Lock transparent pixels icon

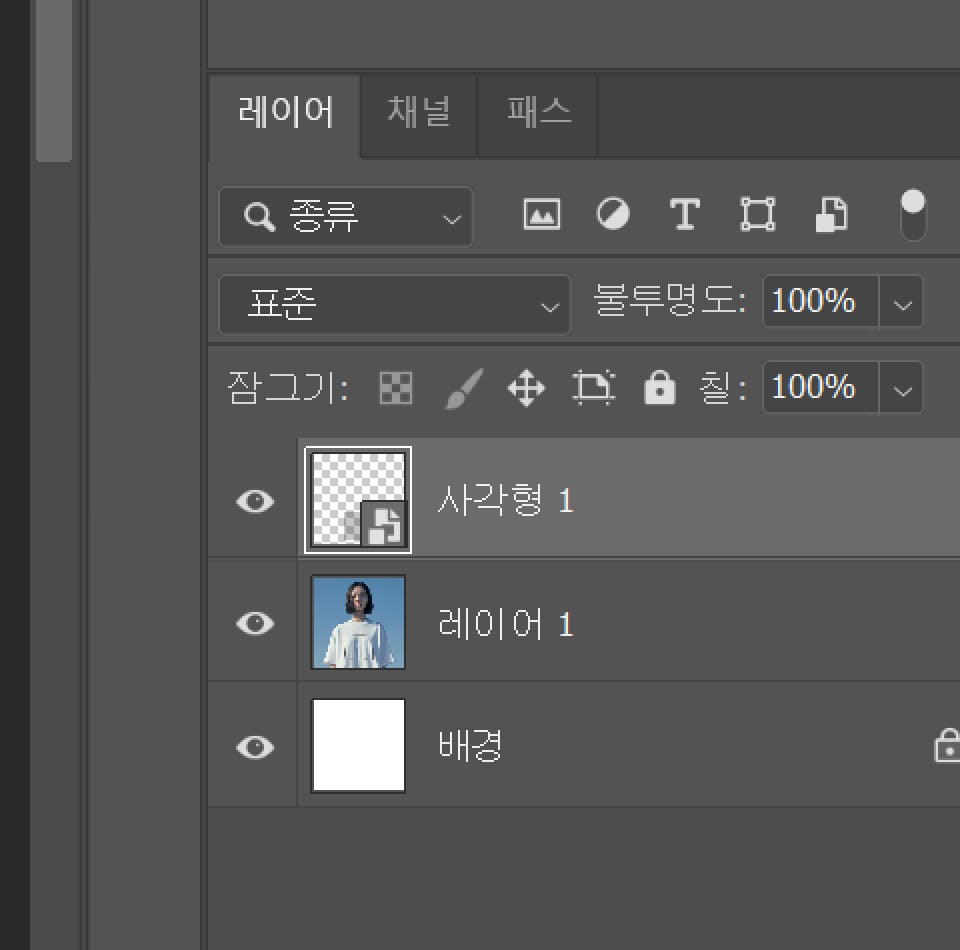coord(396,388)
